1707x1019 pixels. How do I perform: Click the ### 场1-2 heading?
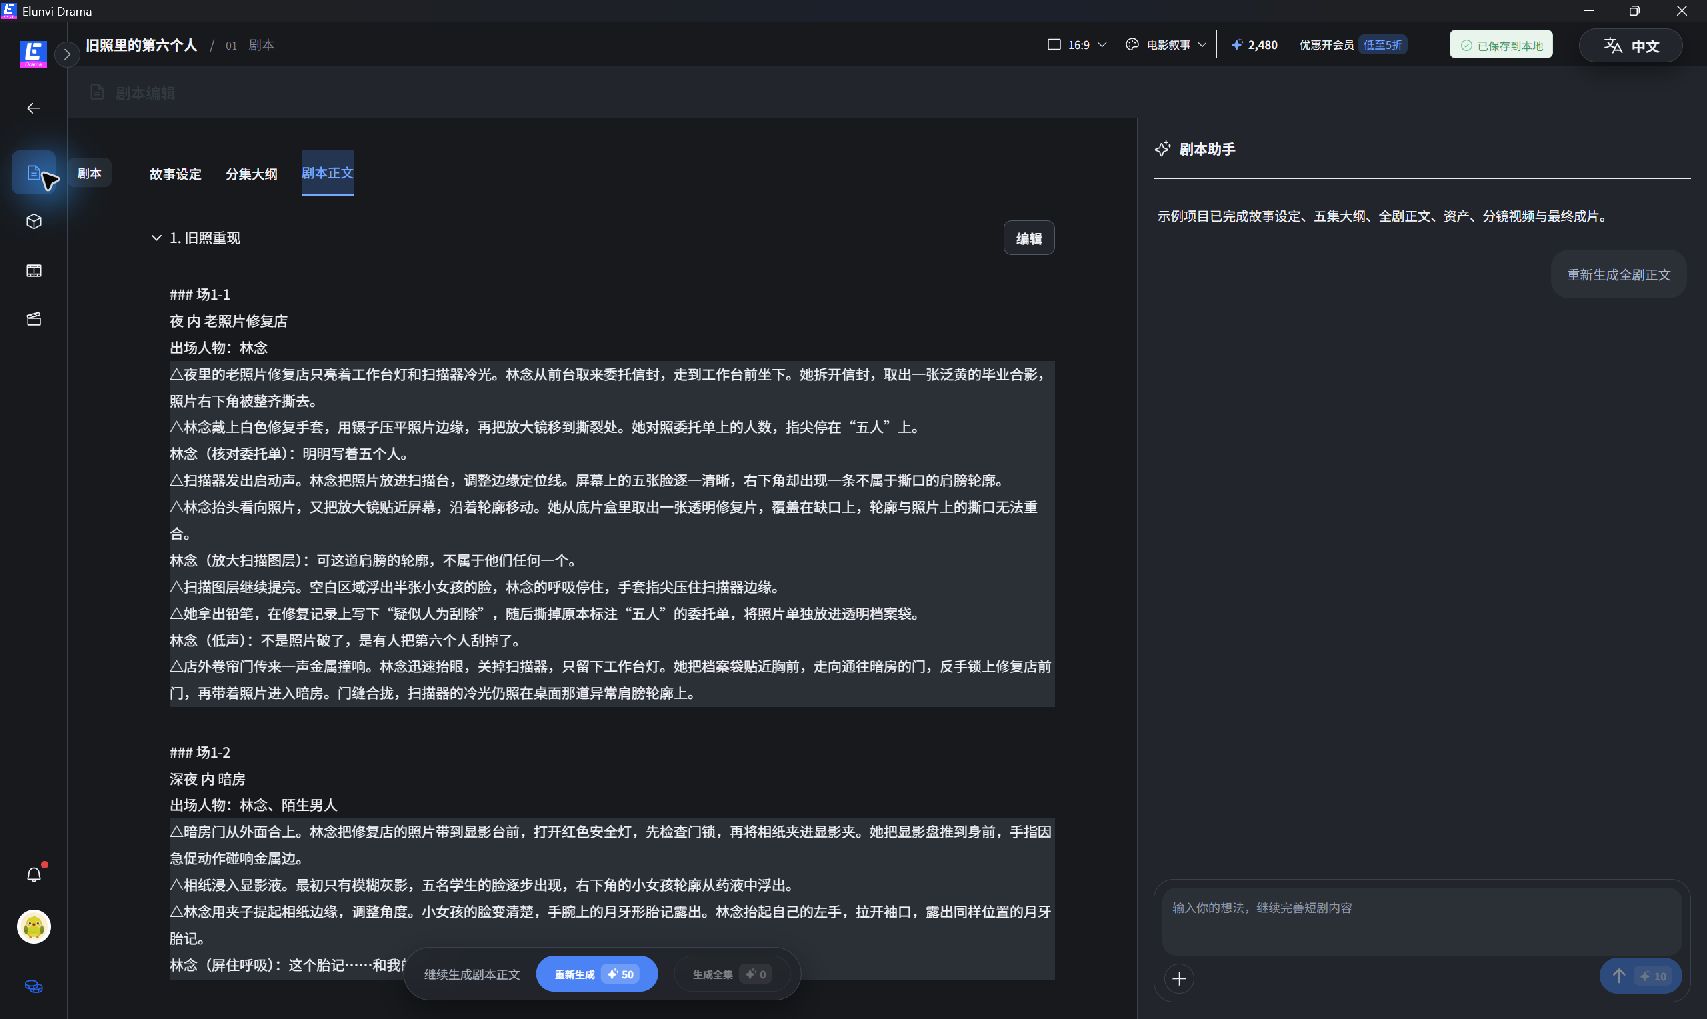tap(200, 753)
